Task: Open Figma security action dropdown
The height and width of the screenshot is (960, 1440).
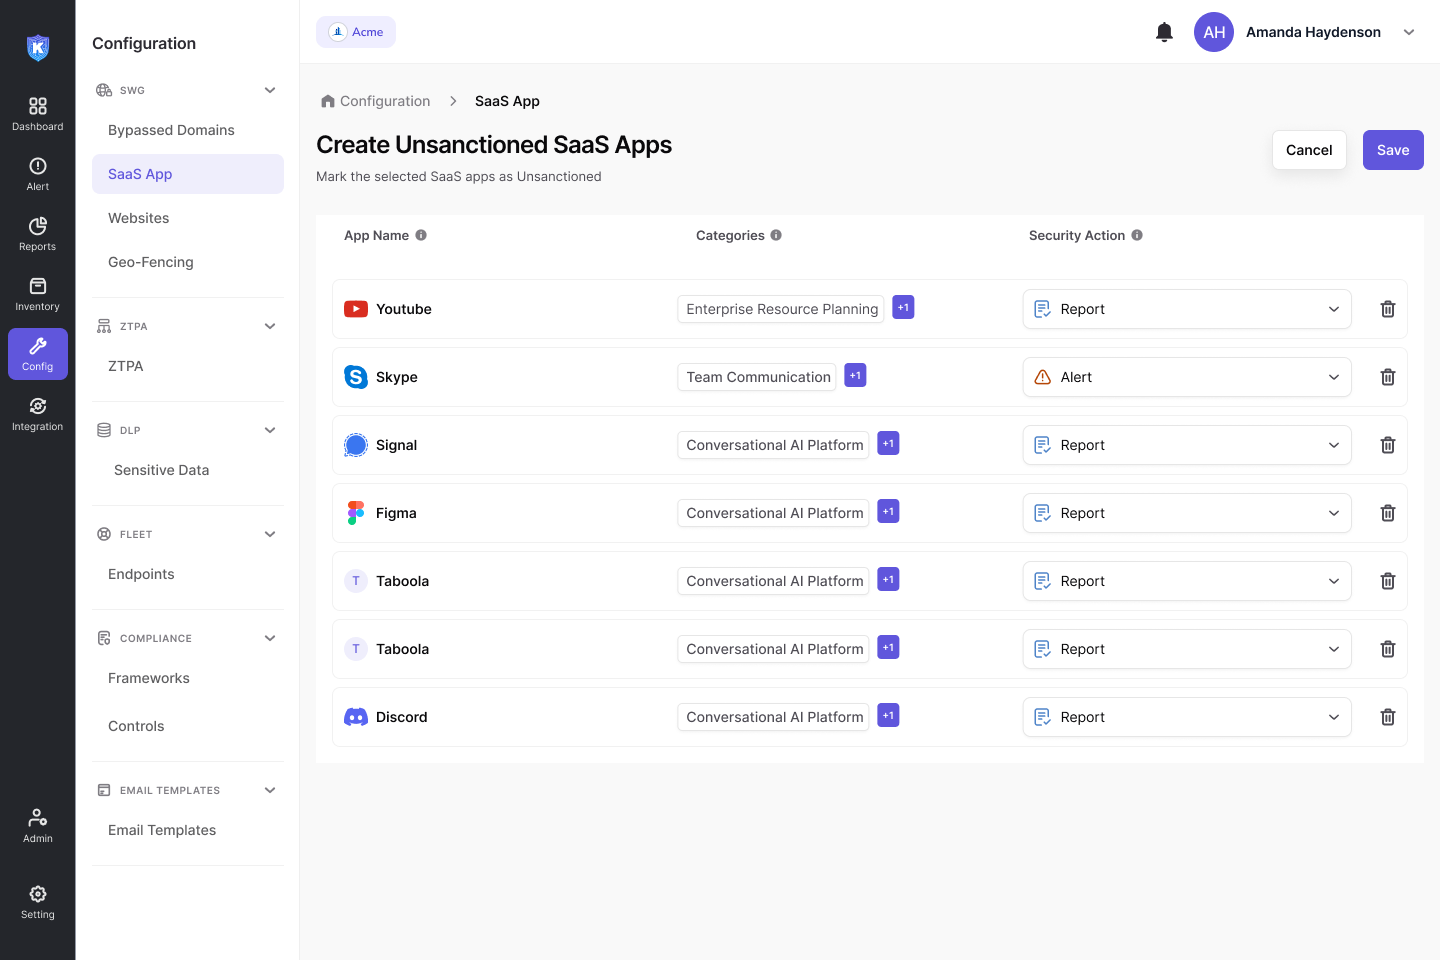Action: 1187,513
